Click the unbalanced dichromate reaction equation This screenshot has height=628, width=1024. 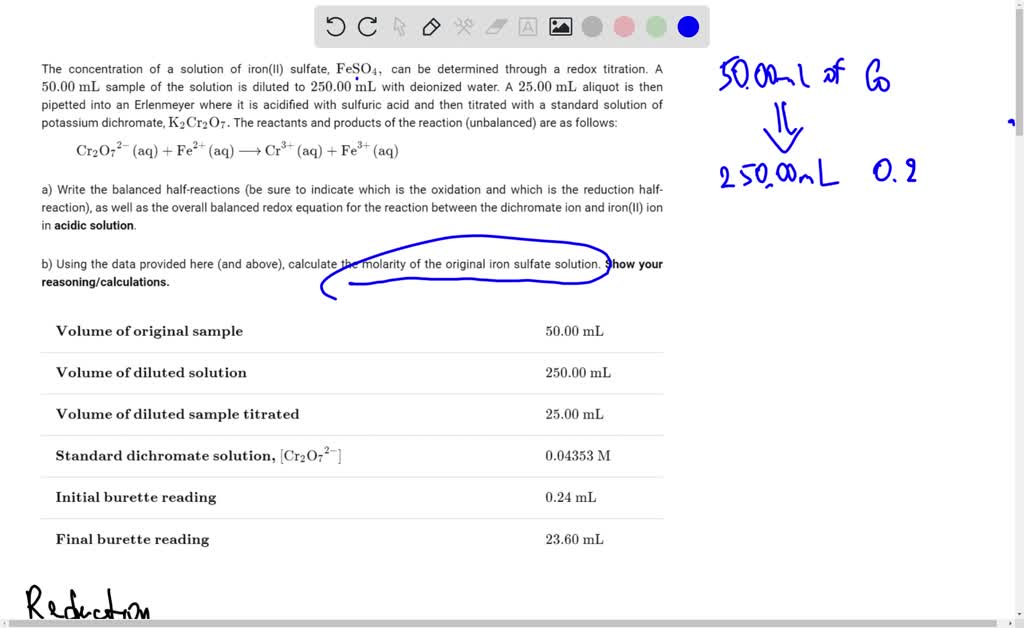click(x=237, y=150)
